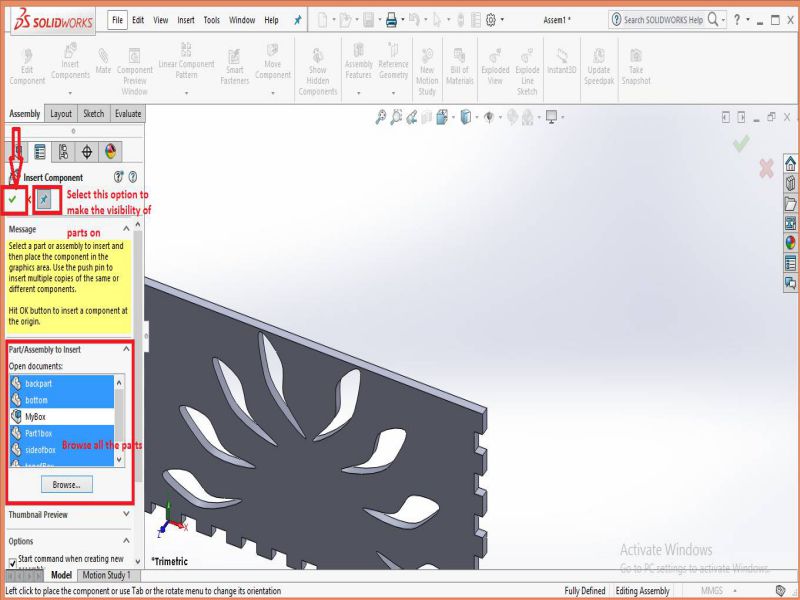Click the Zoom to Fit magnifier icon
The width and height of the screenshot is (800, 600).
point(381,117)
